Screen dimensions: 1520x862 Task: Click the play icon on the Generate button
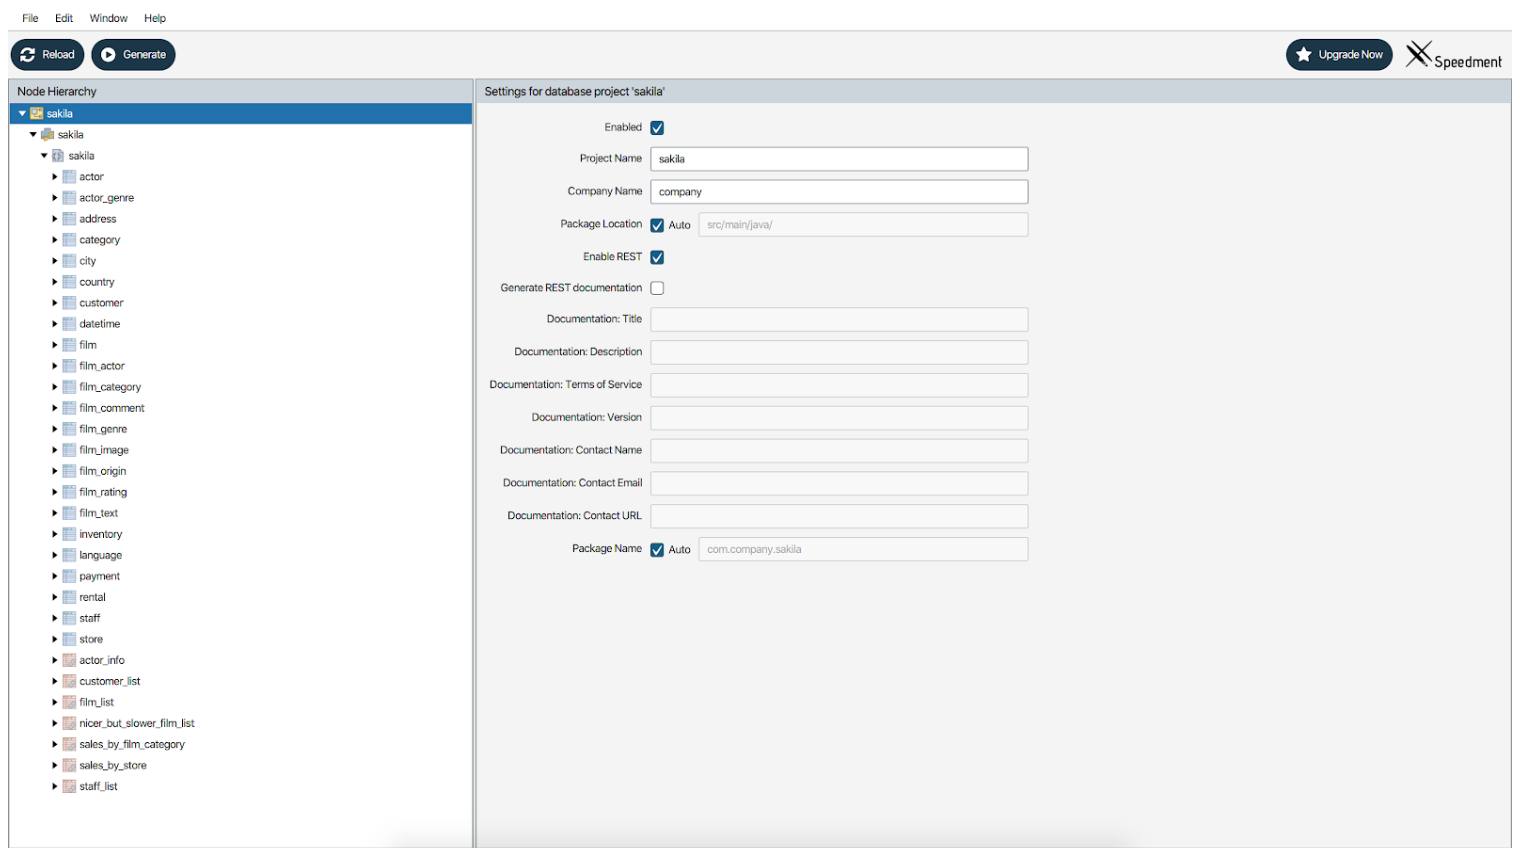(107, 54)
